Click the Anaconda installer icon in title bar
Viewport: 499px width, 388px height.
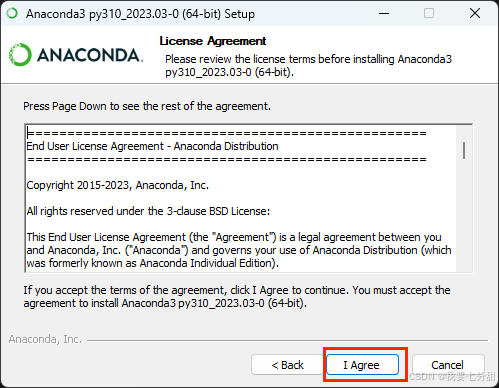(12, 14)
